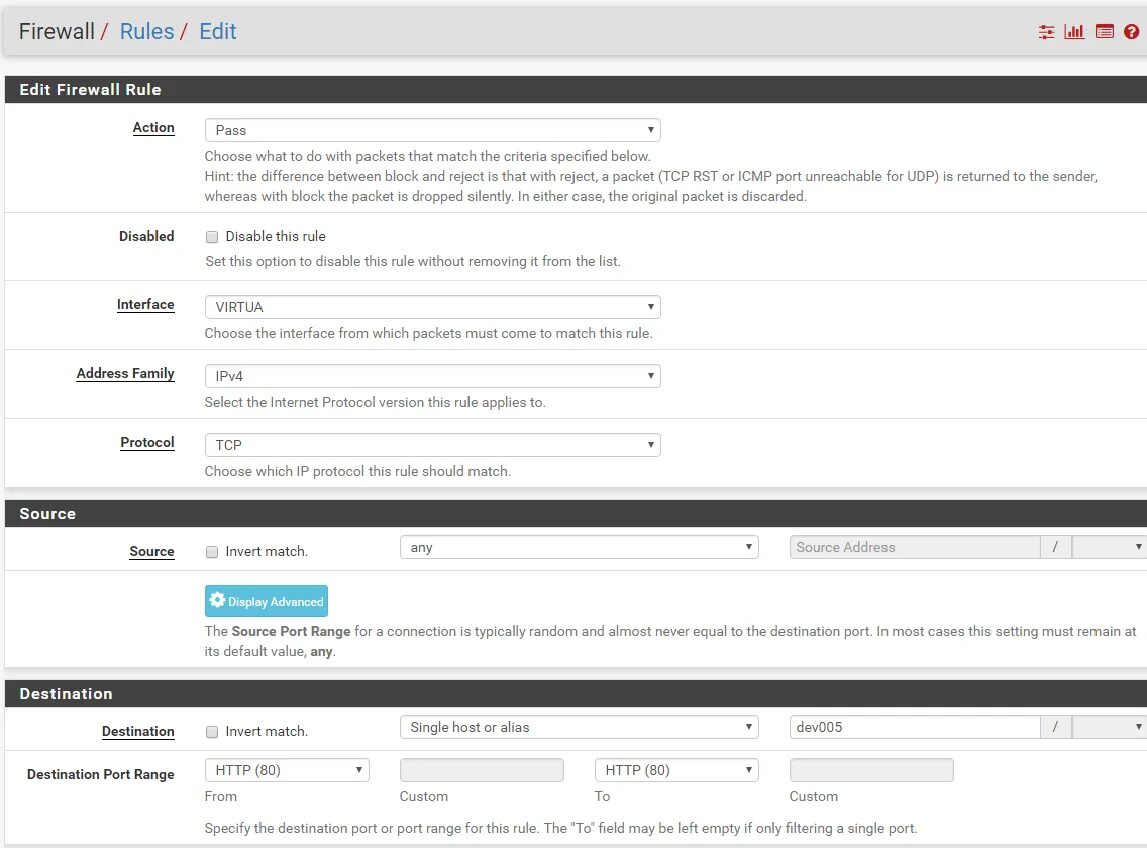
Task: Open the related log entries icon
Action: 1105,31
